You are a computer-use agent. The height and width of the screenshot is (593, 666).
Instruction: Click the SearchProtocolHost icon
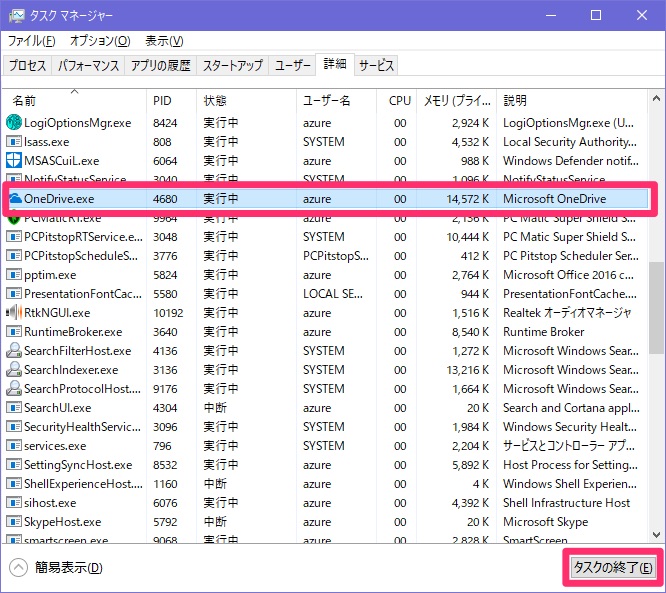click(x=14, y=388)
